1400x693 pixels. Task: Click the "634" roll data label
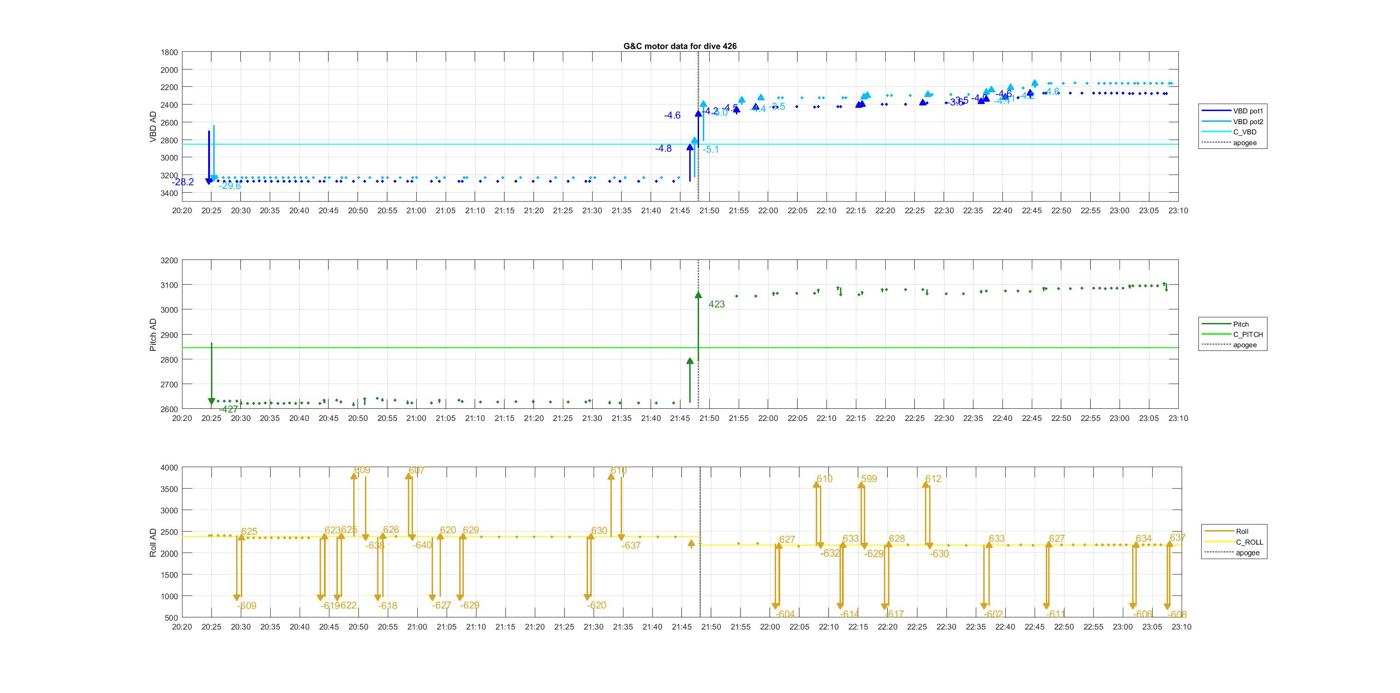click(1144, 539)
